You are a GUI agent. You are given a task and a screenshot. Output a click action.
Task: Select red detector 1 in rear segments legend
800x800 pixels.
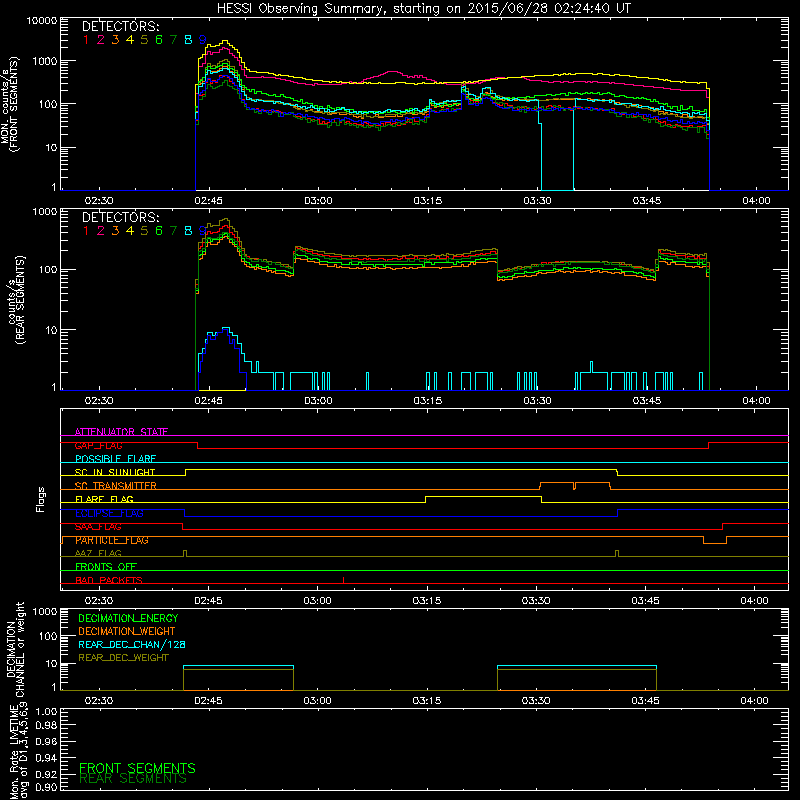pos(86,231)
